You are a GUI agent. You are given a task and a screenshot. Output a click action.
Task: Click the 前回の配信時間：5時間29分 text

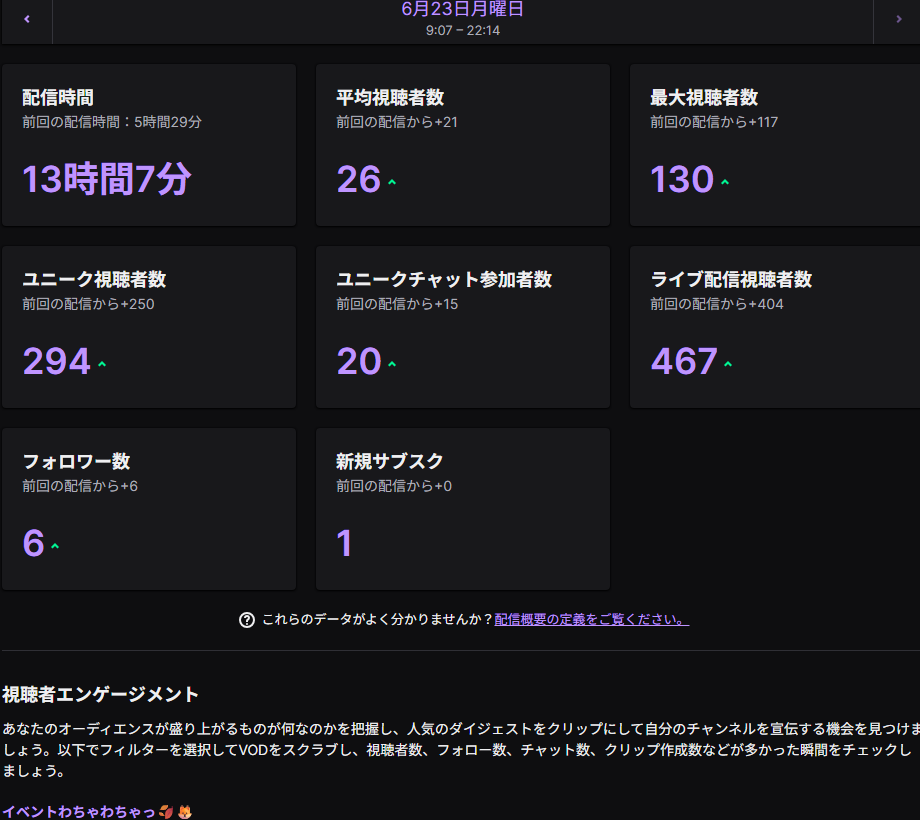[x=111, y=122]
